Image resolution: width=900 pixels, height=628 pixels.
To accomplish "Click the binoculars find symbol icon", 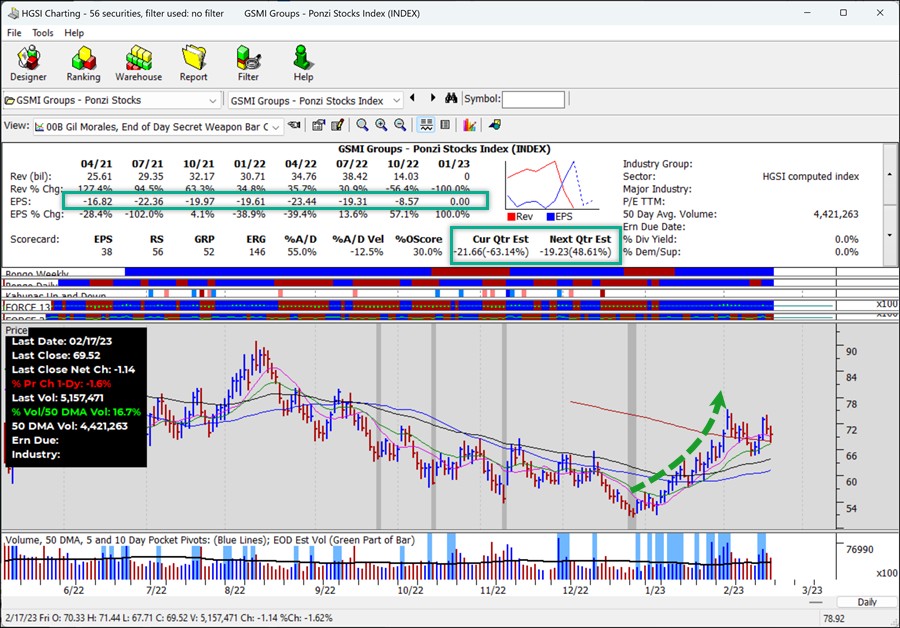I will tap(451, 99).
